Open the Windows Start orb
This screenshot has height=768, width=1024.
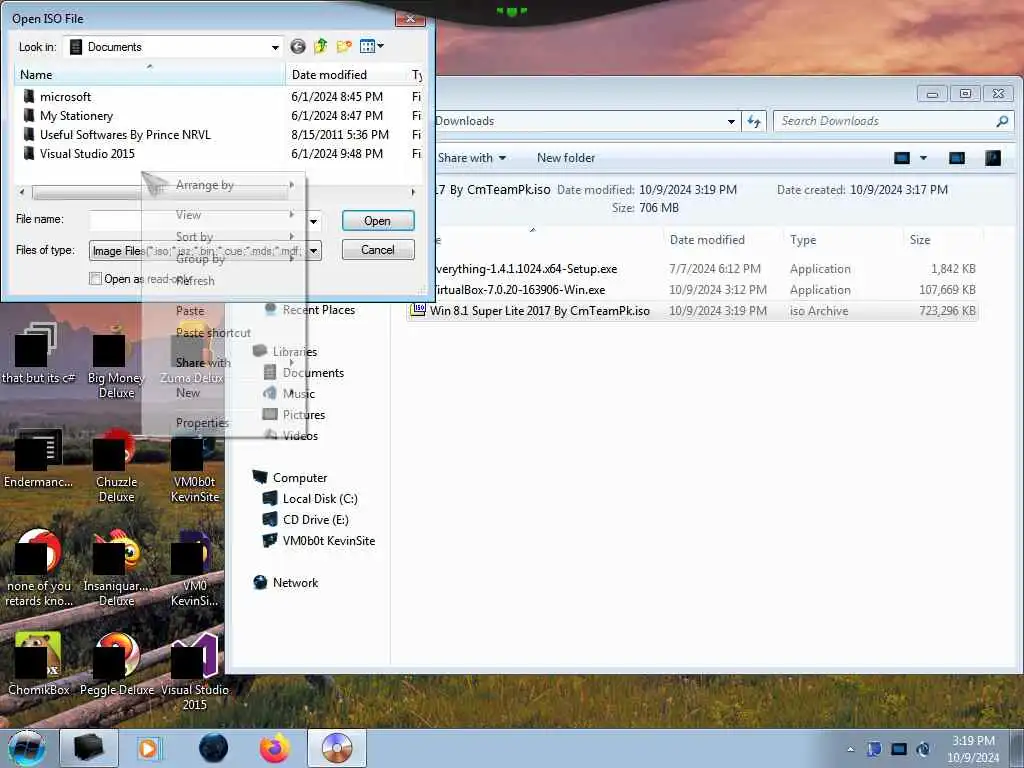point(27,748)
